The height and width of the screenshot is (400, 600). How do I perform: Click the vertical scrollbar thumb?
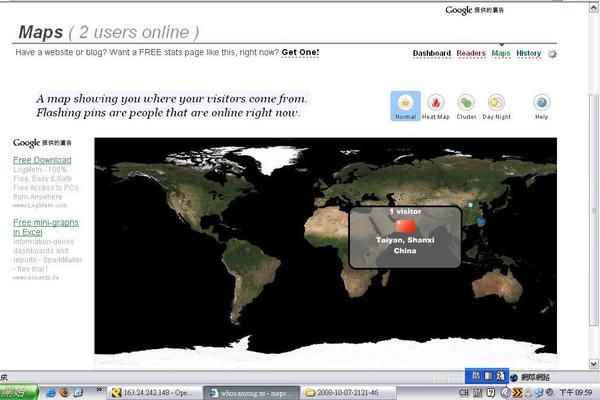[x=594, y=209]
